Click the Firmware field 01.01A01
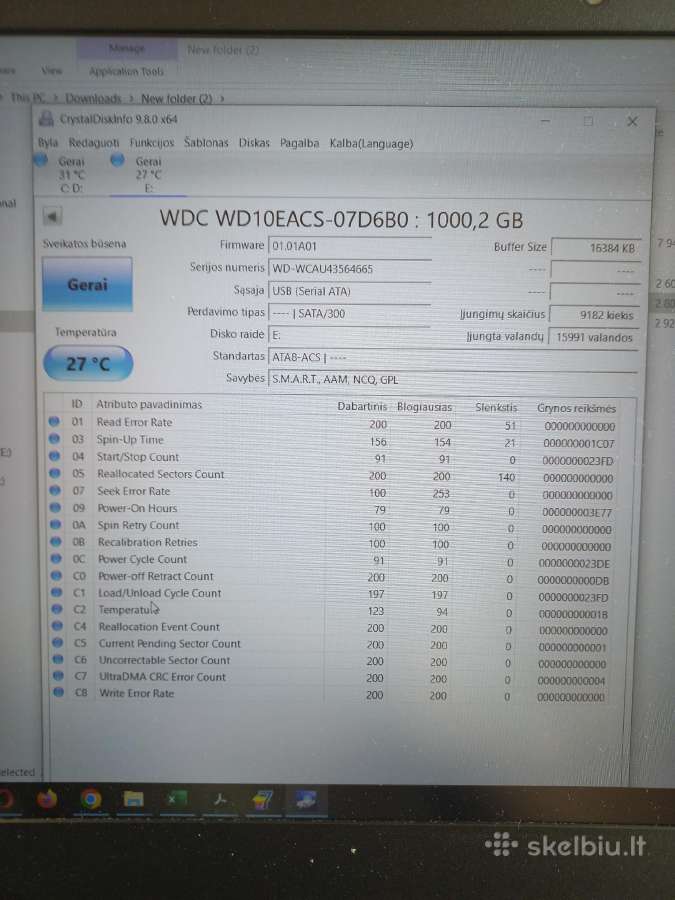This screenshot has width=675, height=900. pyautogui.click(x=349, y=246)
